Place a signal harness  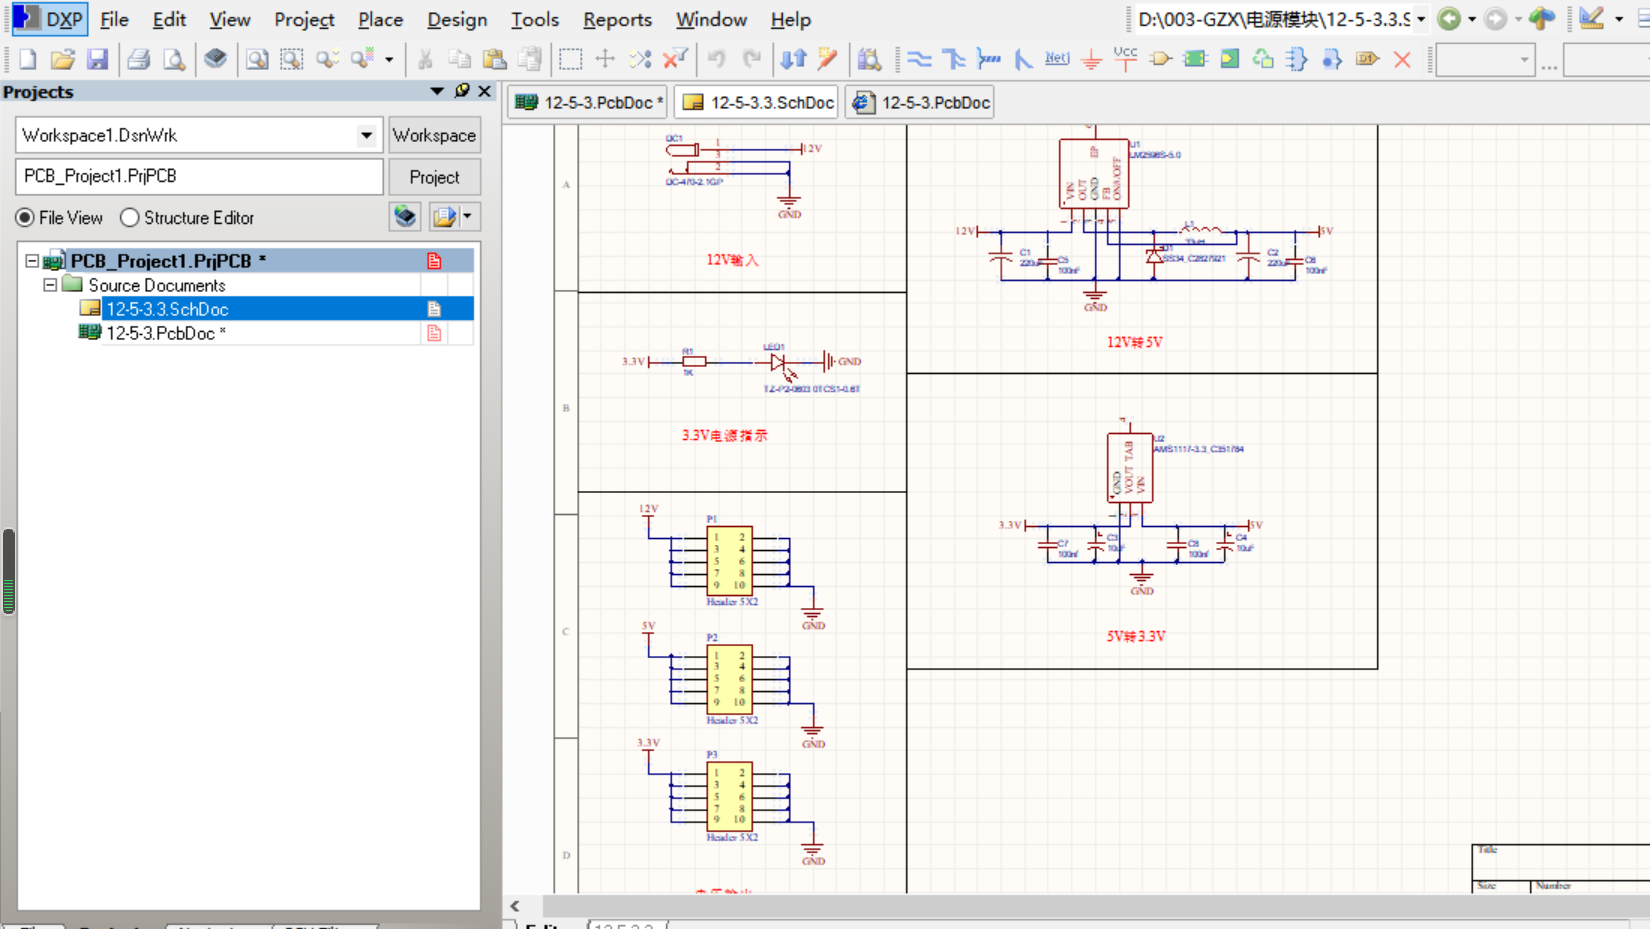tap(988, 59)
